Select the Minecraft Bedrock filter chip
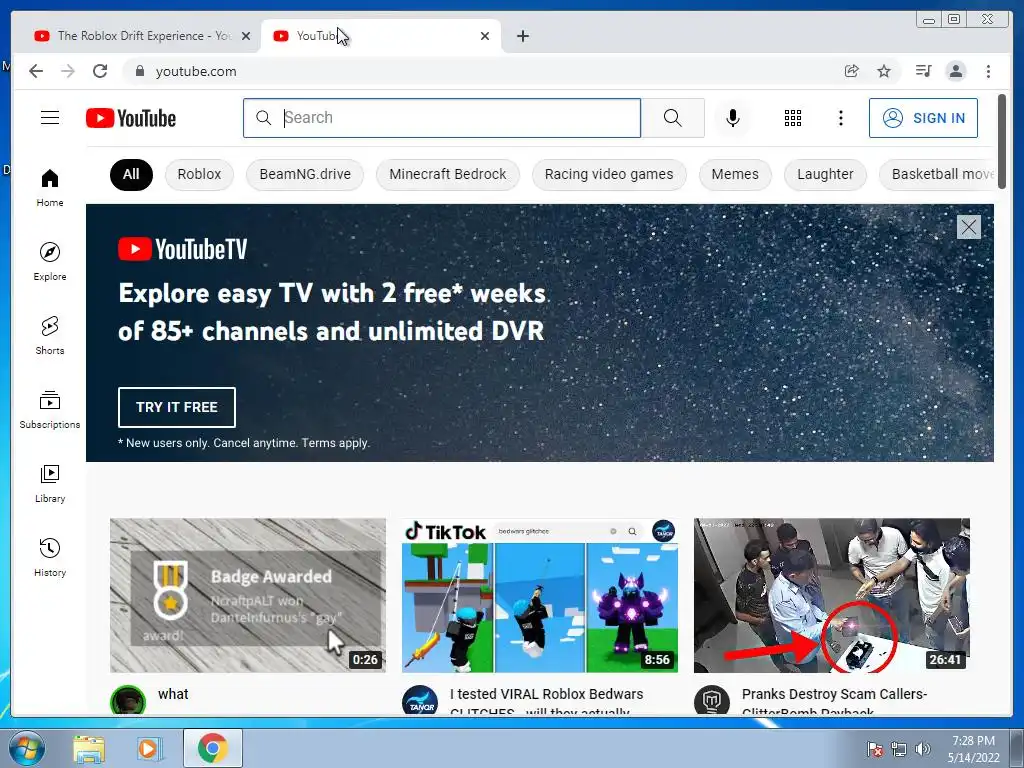 (448, 174)
